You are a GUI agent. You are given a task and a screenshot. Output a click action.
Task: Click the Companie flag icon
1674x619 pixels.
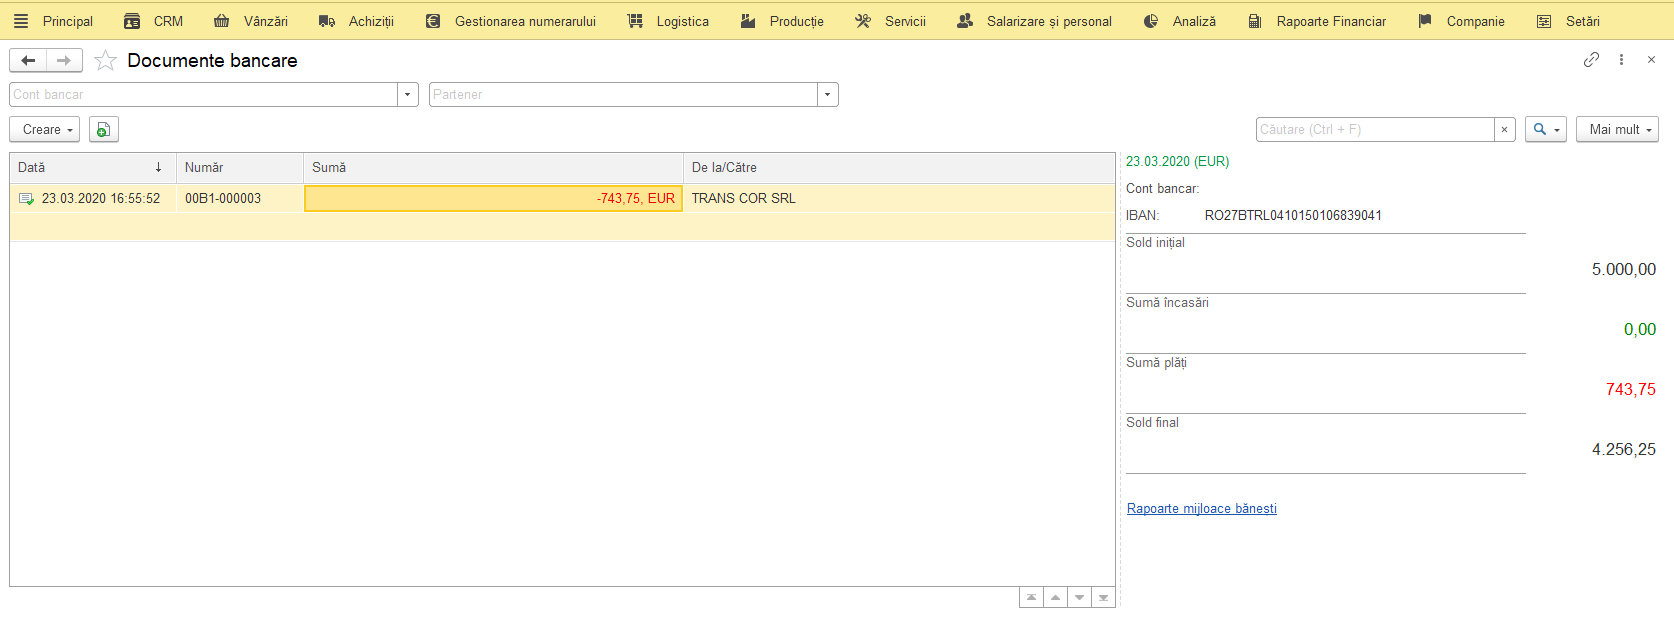click(x=1425, y=21)
